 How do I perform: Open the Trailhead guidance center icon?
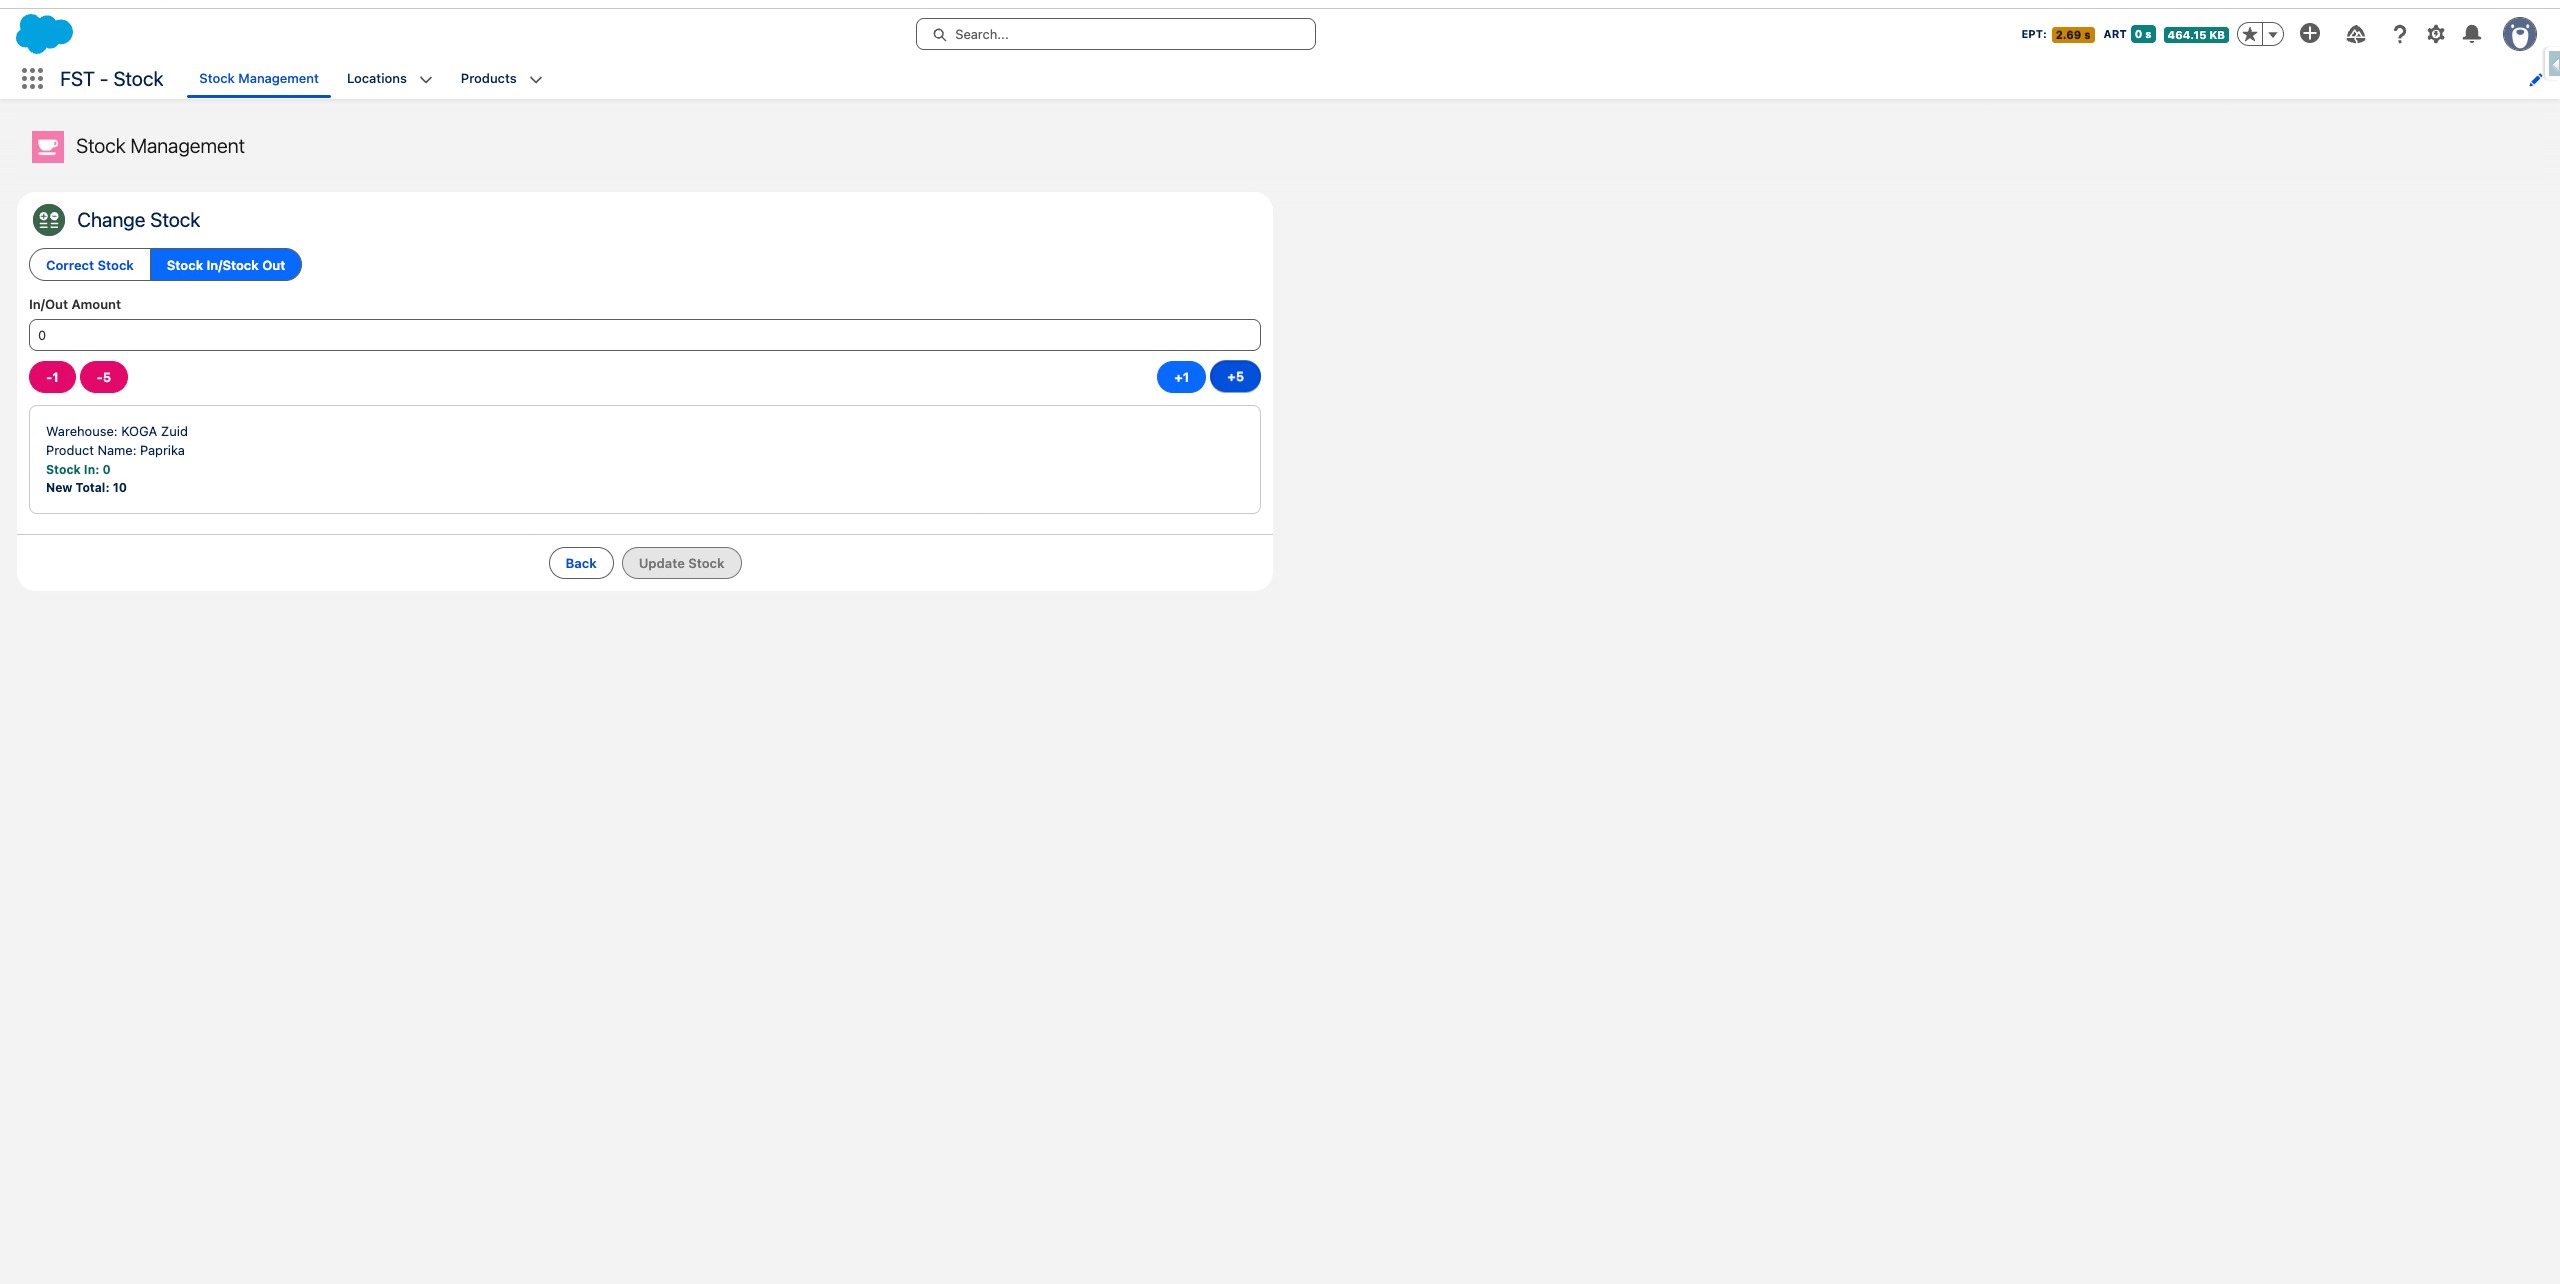2356,34
